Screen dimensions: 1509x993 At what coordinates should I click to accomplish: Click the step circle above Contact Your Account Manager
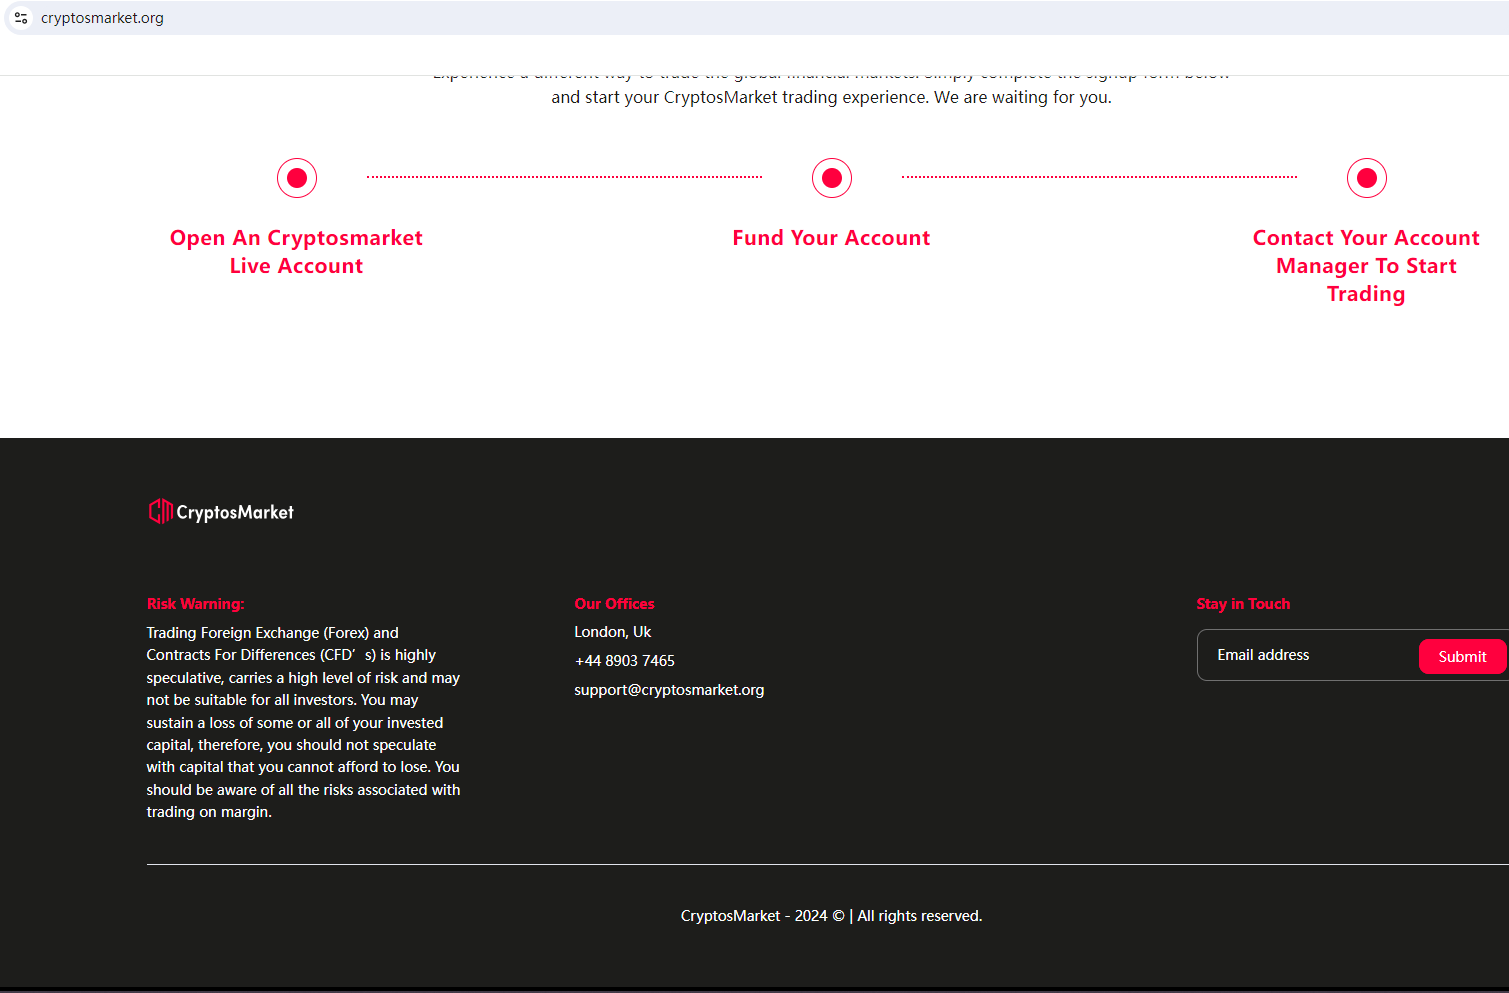point(1367,178)
